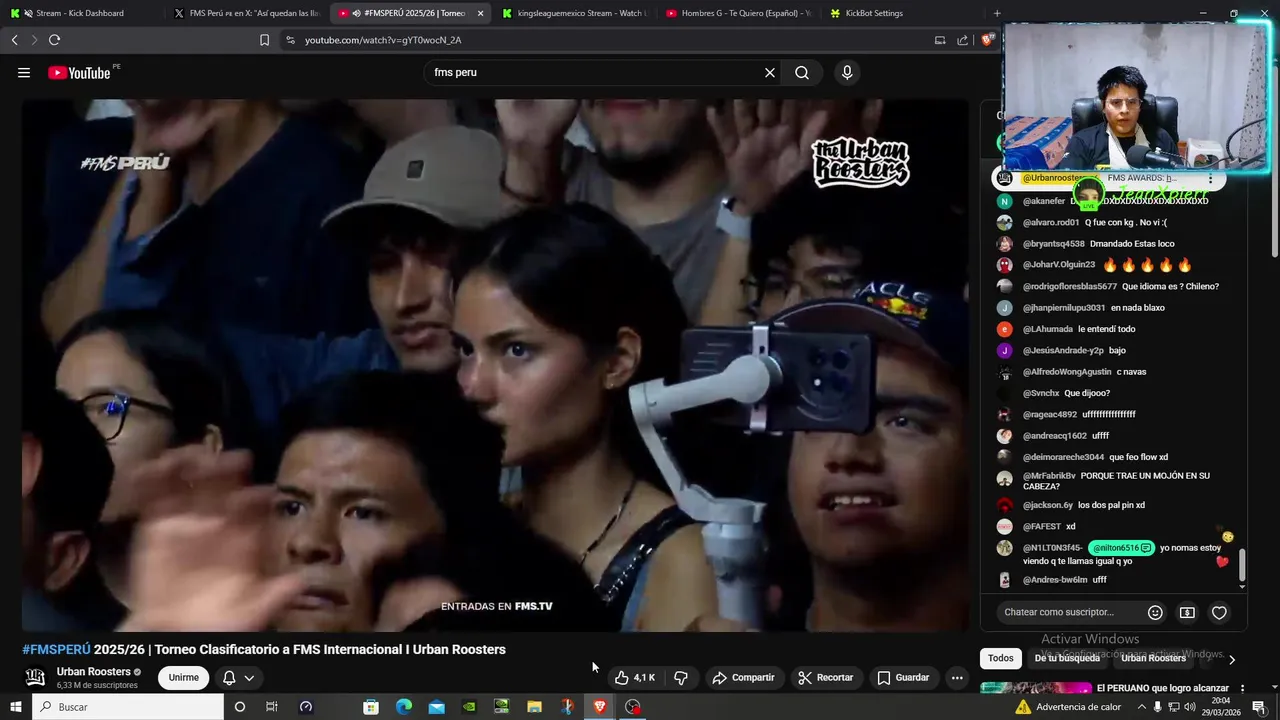Select the 'Urban Roosters' filter chip
This screenshot has height=720, width=1280.
coord(1153,658)
